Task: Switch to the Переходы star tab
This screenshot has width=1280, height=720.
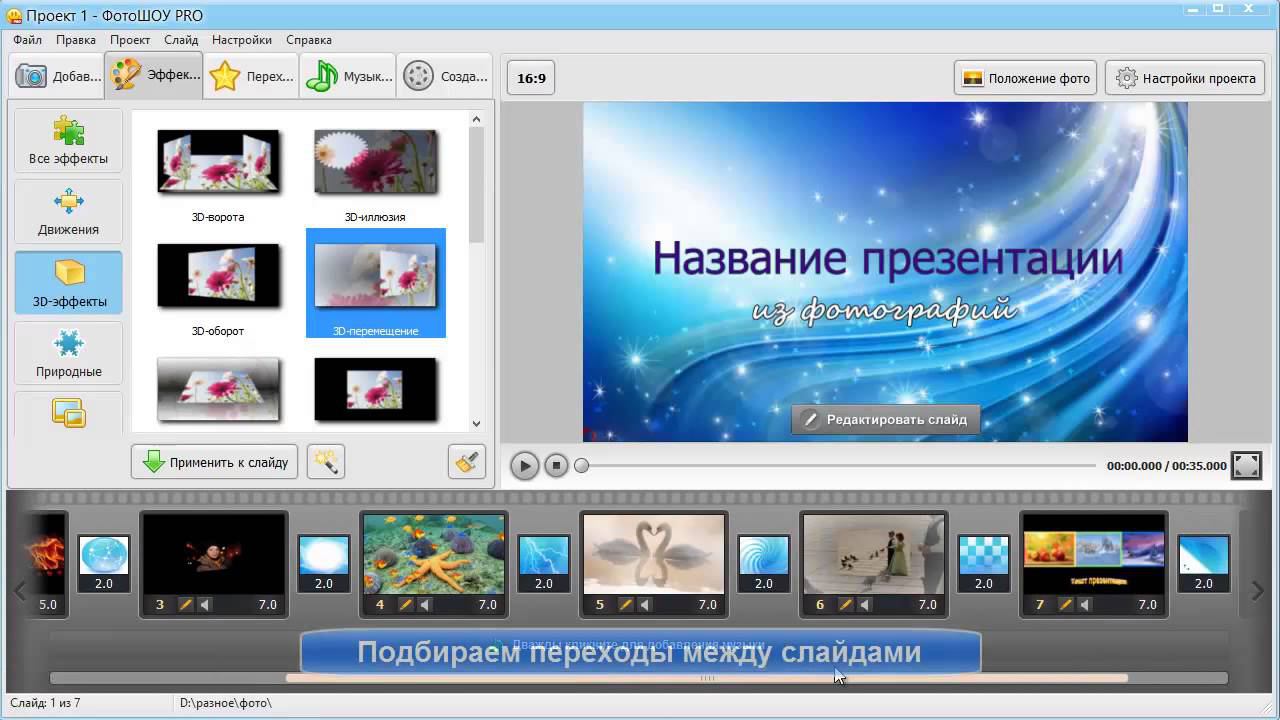Action: (251, 76)
